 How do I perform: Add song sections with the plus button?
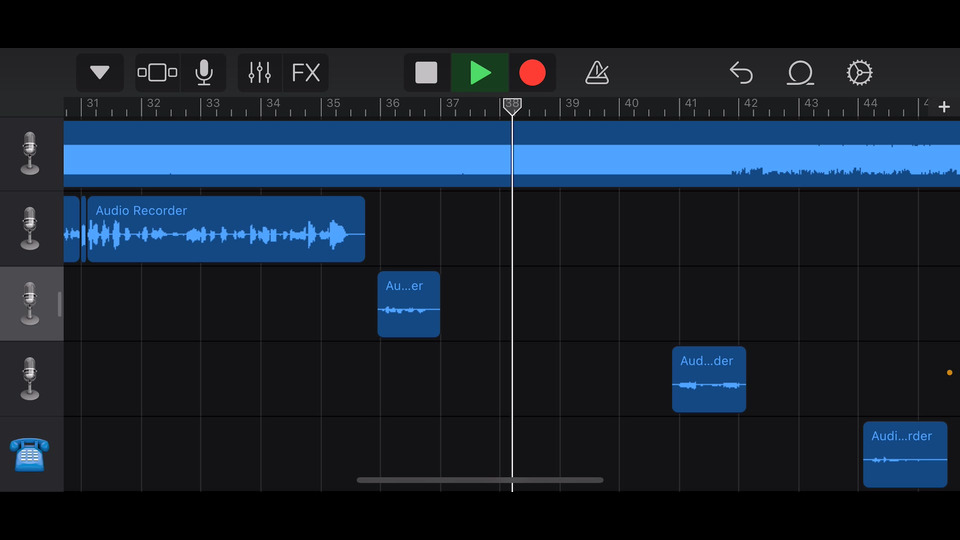(944, 107)
